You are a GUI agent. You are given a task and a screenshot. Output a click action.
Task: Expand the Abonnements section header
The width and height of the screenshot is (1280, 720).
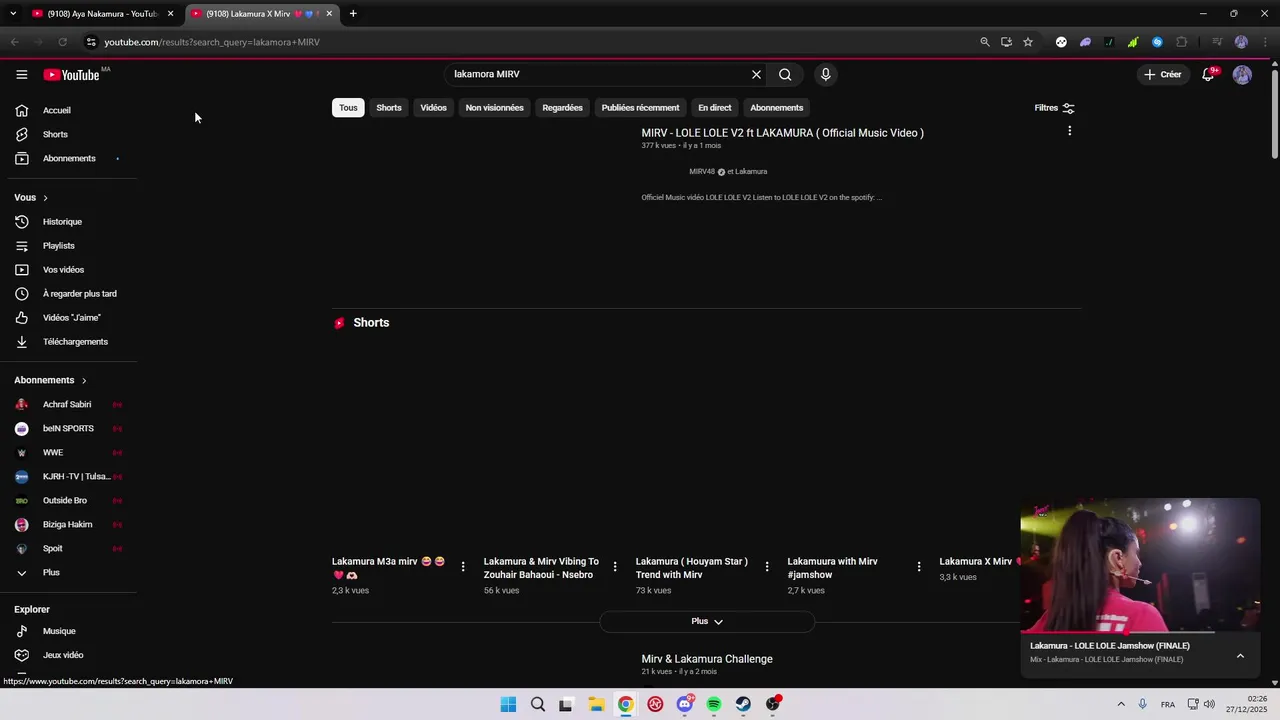point(50,380)
